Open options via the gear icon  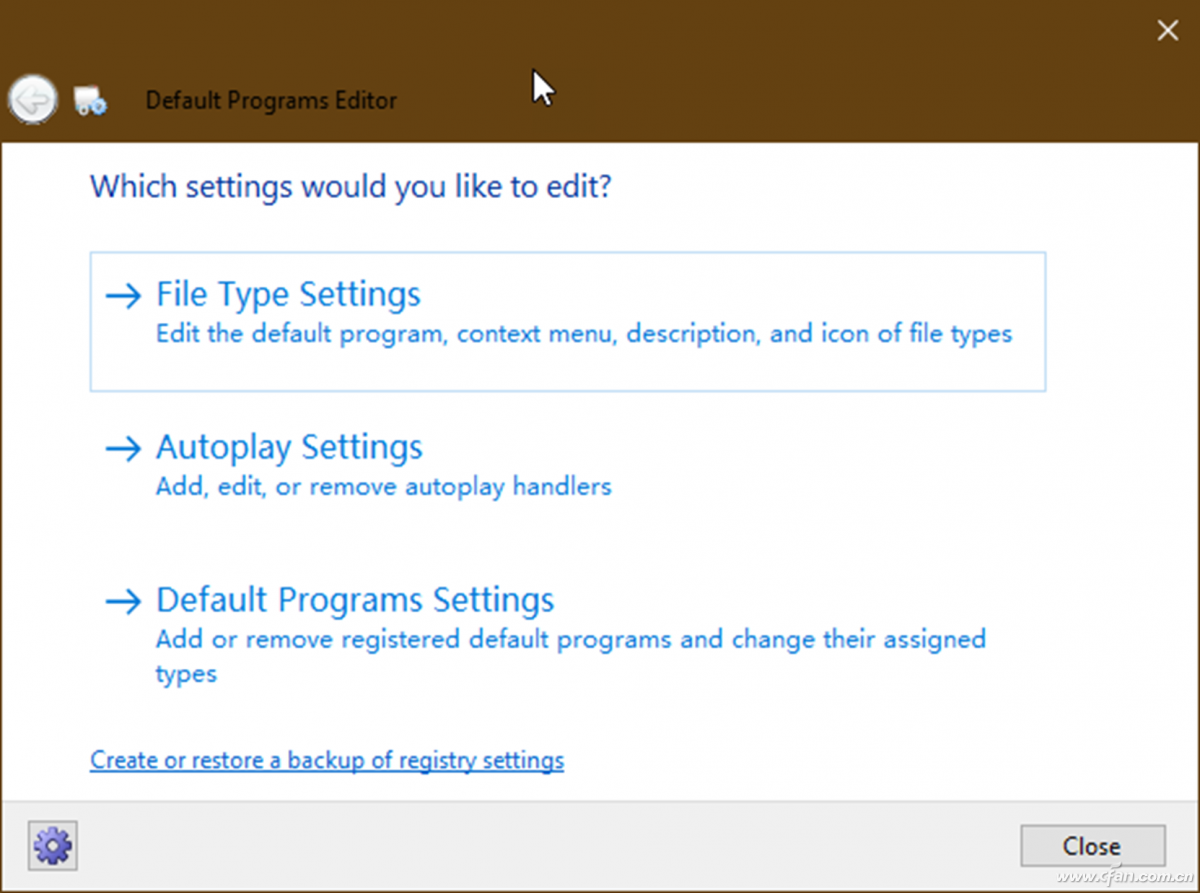pos(53,847)
